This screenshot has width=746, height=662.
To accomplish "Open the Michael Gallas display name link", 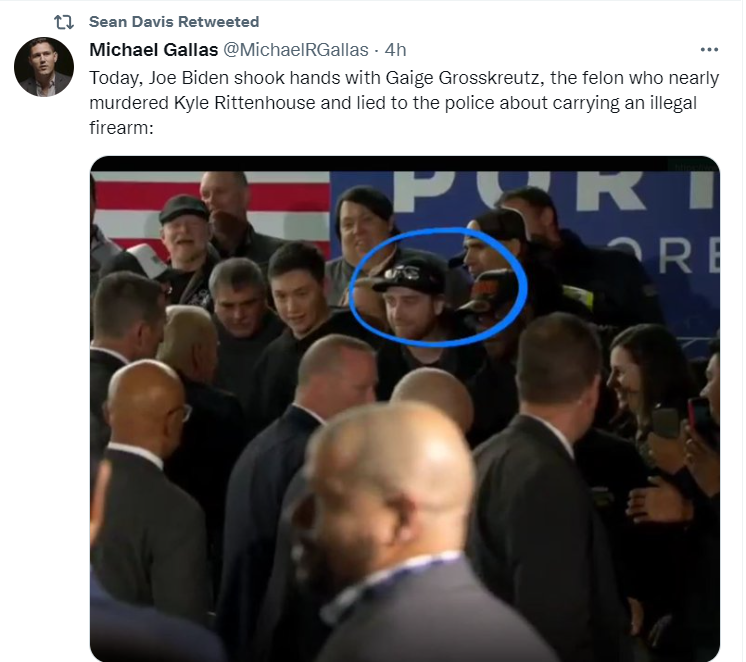I will point(154,49).
